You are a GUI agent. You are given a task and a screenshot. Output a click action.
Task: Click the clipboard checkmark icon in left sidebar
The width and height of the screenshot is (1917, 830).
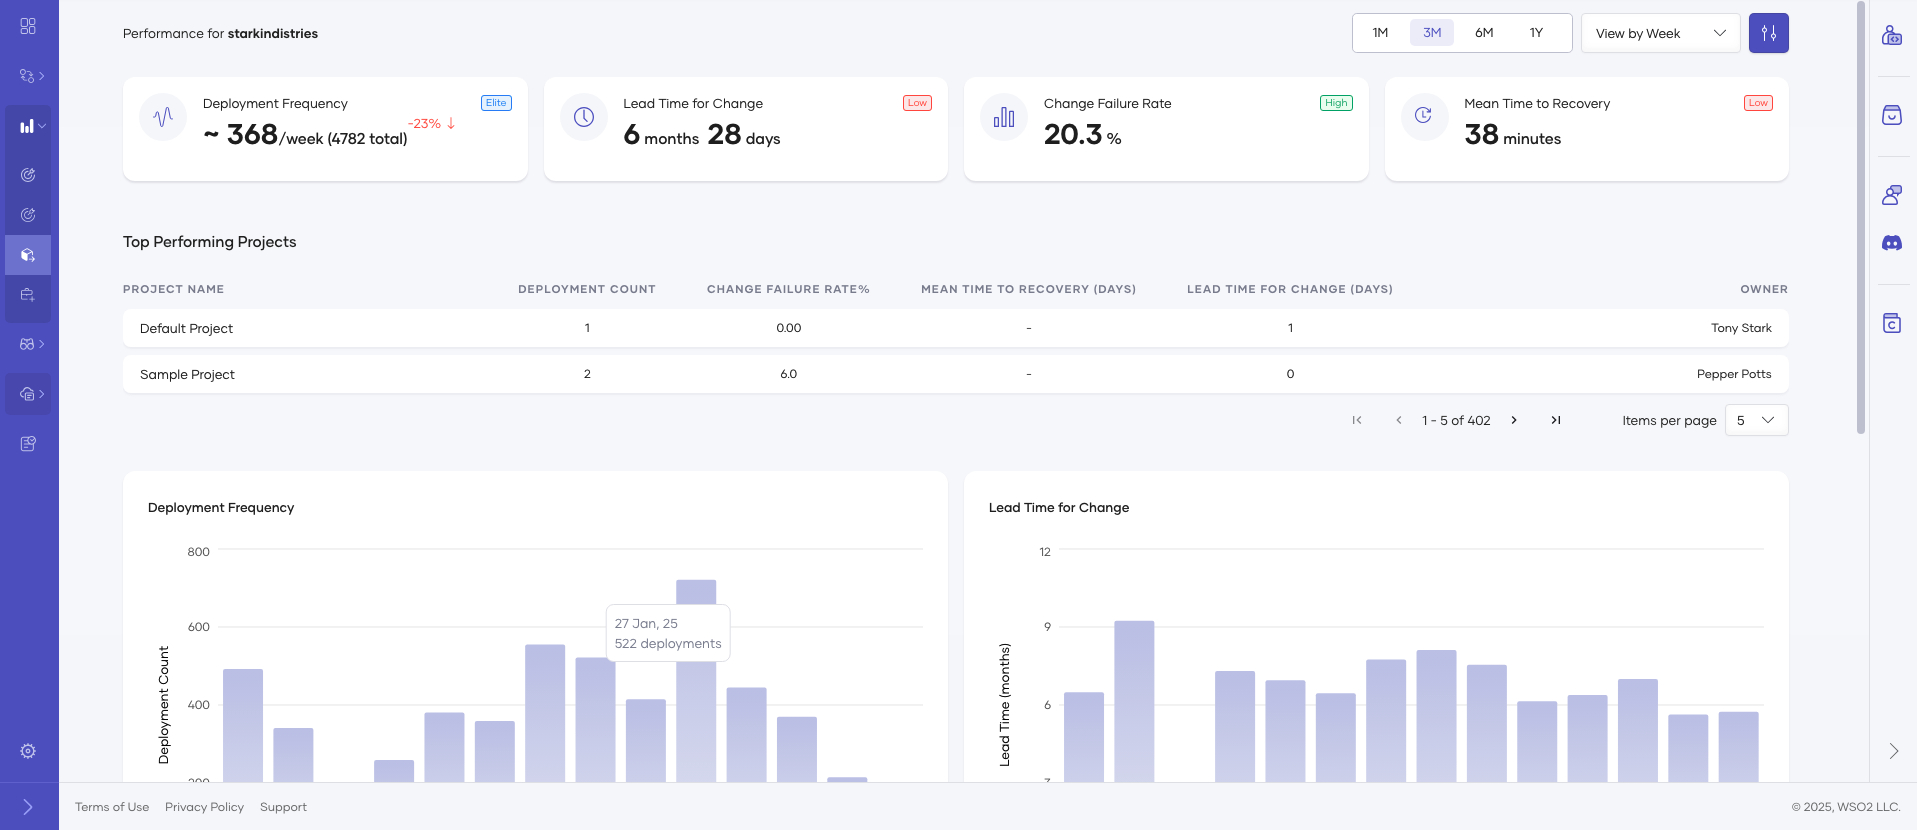tap(28, 444)
